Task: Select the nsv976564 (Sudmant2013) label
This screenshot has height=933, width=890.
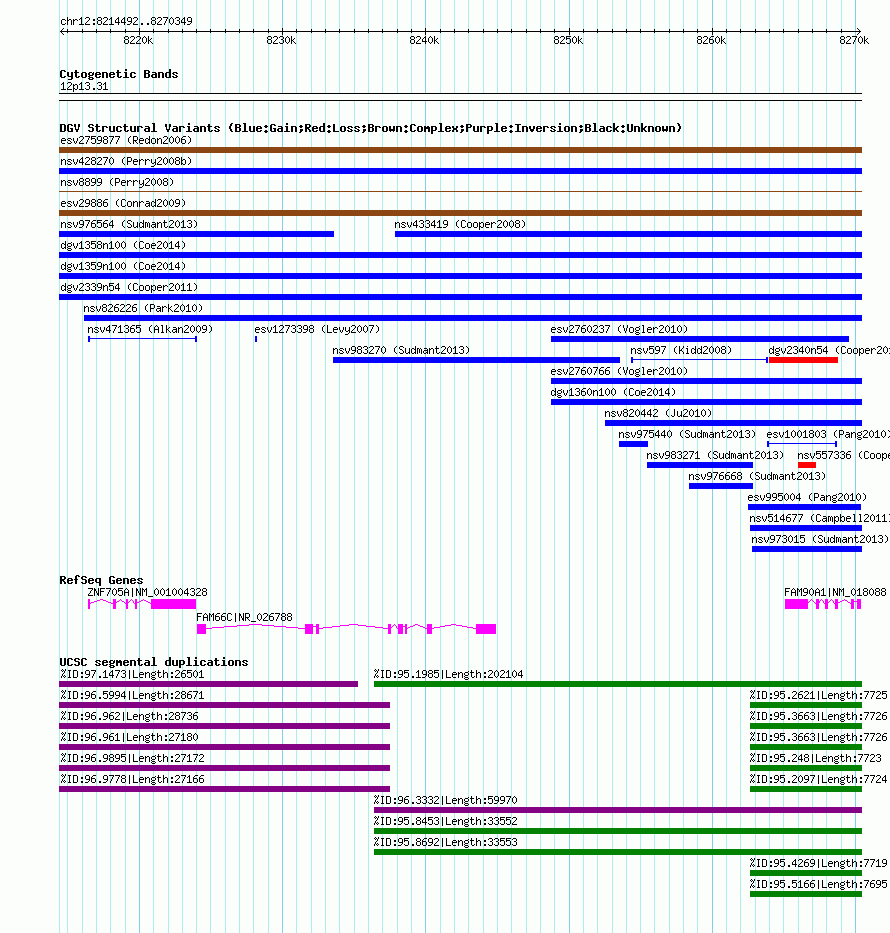Action: click(x=129, y=224)
